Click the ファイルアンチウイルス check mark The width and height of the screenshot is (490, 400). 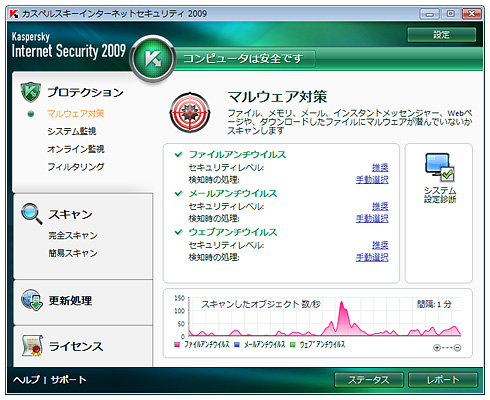pyautogui.click(x=179, y=154)
